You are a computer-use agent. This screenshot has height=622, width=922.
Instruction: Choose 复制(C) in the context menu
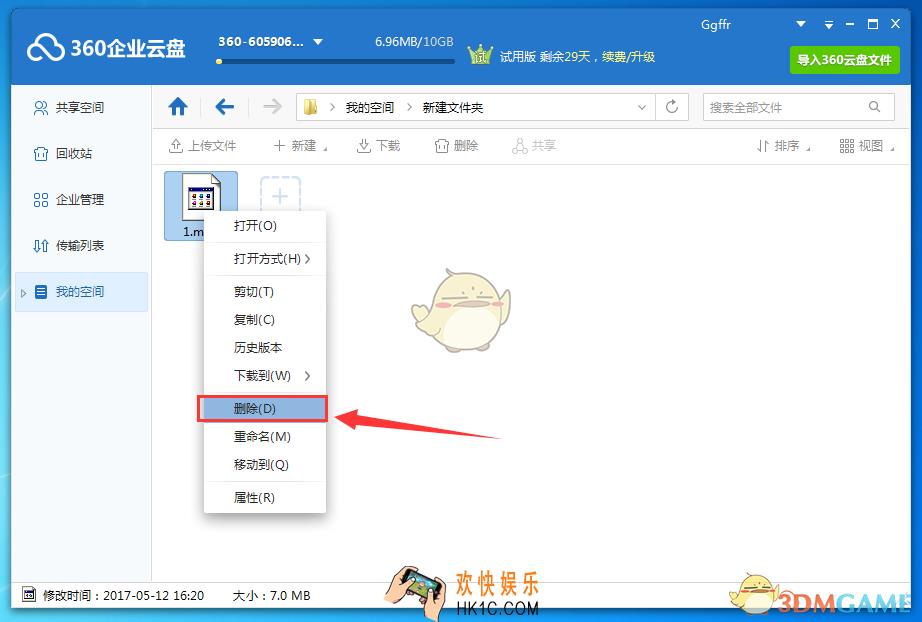265,319
